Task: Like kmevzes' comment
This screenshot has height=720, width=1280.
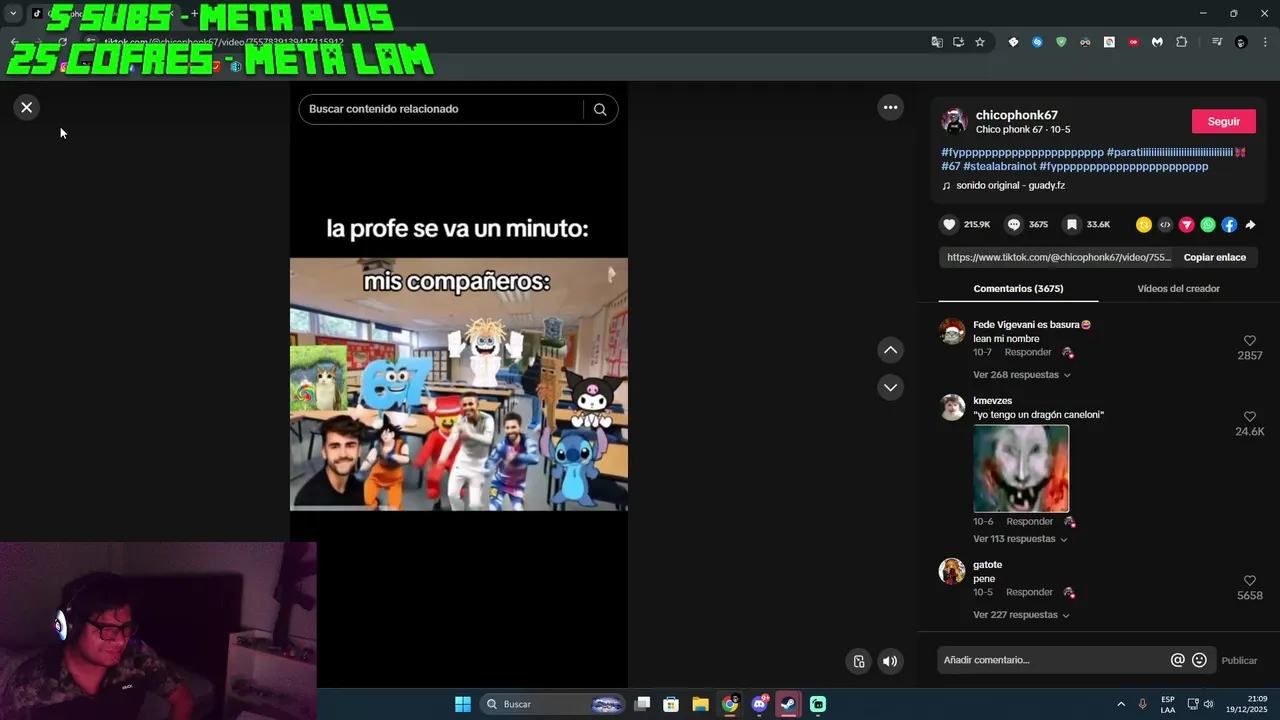Action: pyautogui.click(x=1249, y=416)
